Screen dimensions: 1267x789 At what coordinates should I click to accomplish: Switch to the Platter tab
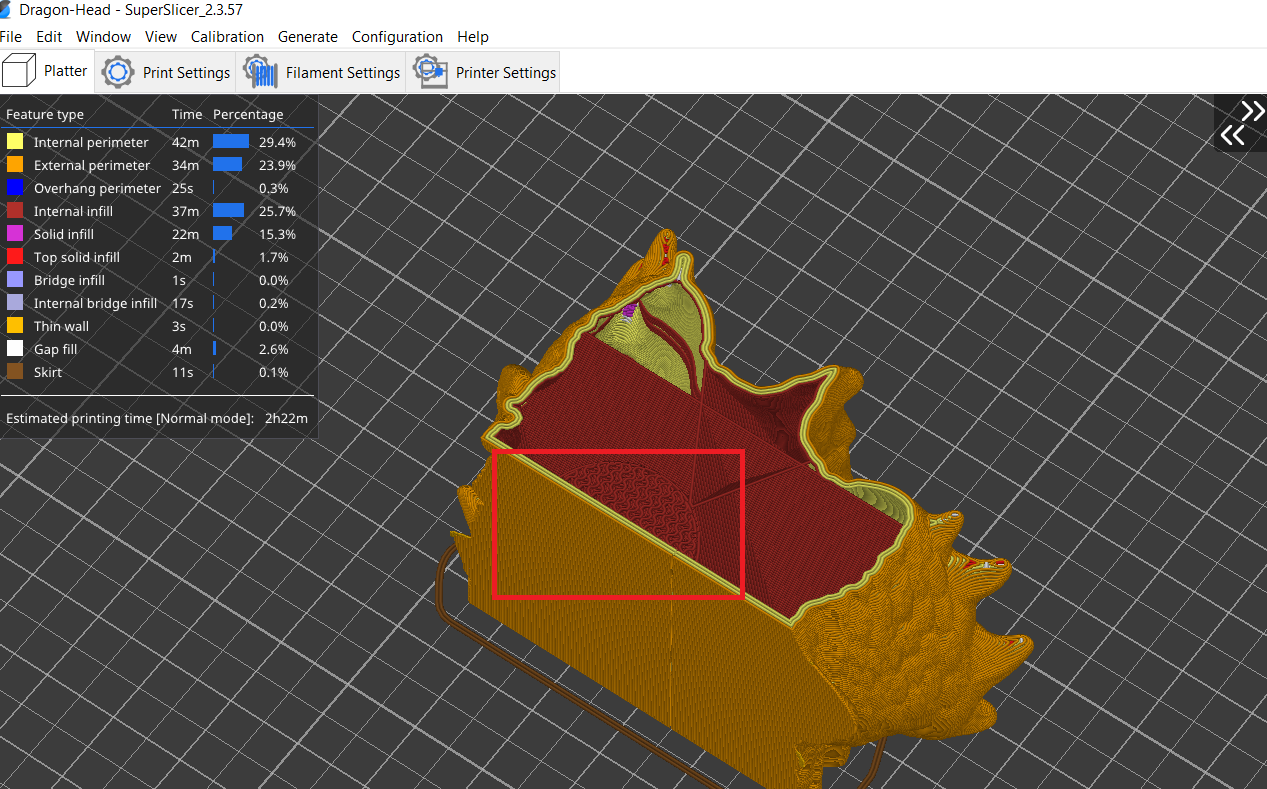click(47, 72)
